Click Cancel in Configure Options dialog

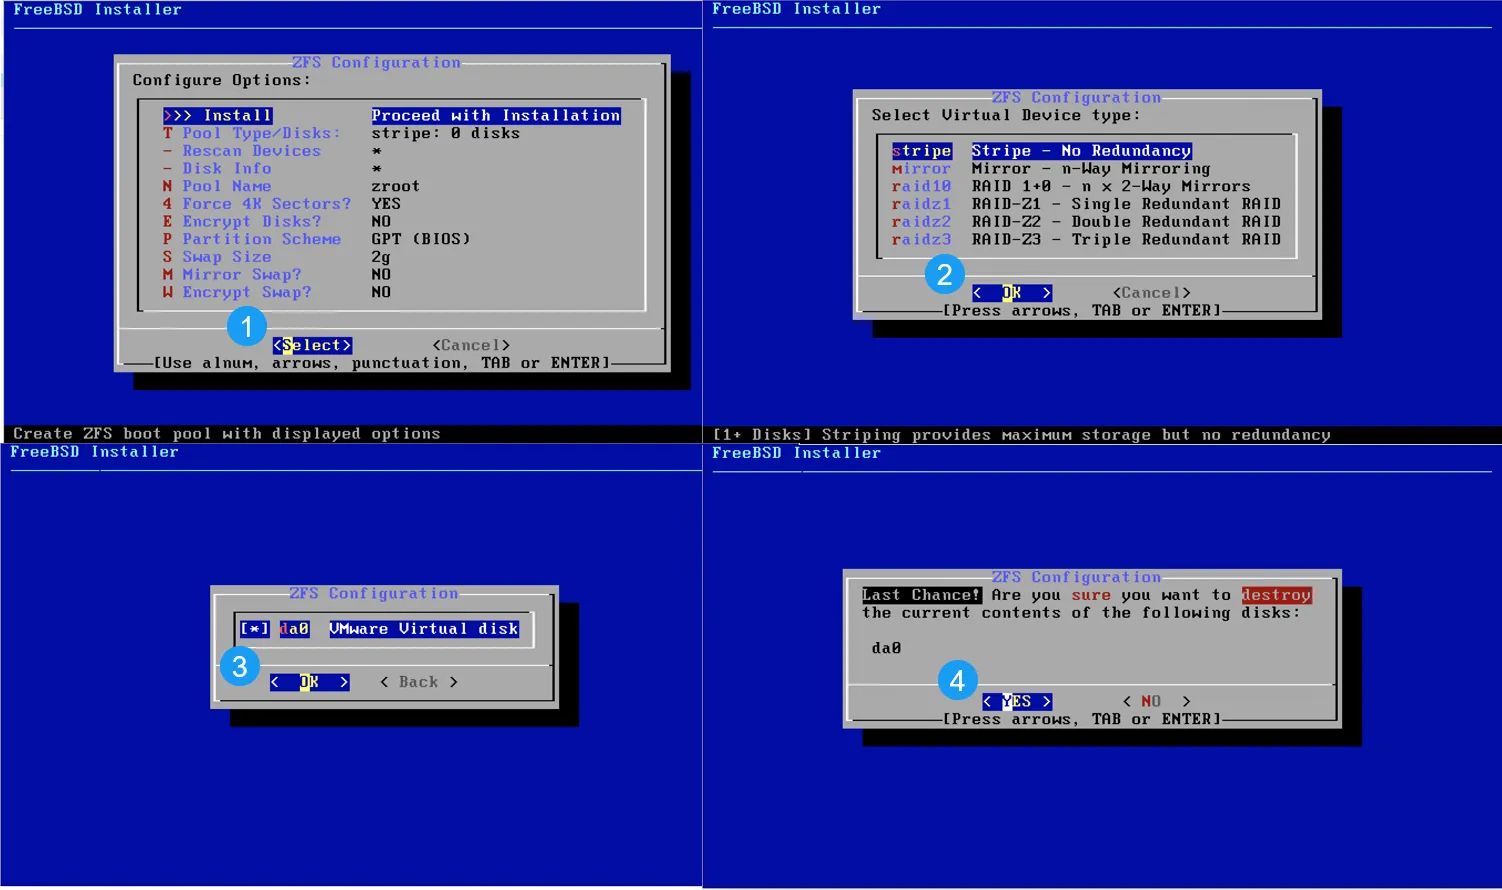point(471,346)
